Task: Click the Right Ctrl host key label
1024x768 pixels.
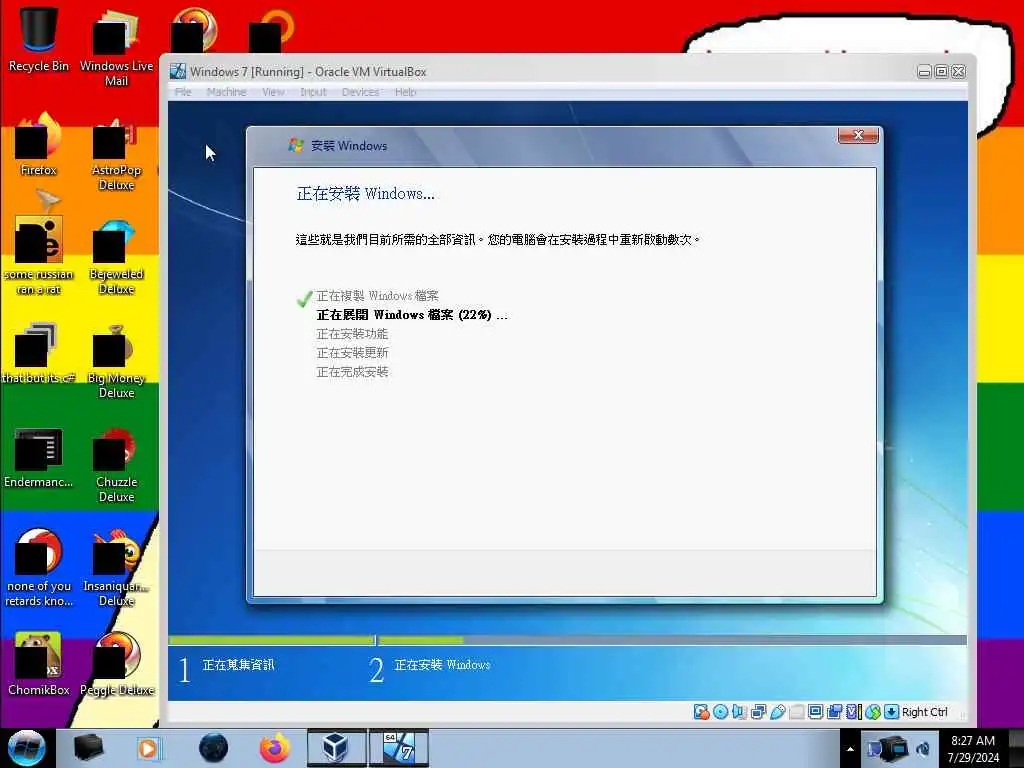Action: (924, 712)
